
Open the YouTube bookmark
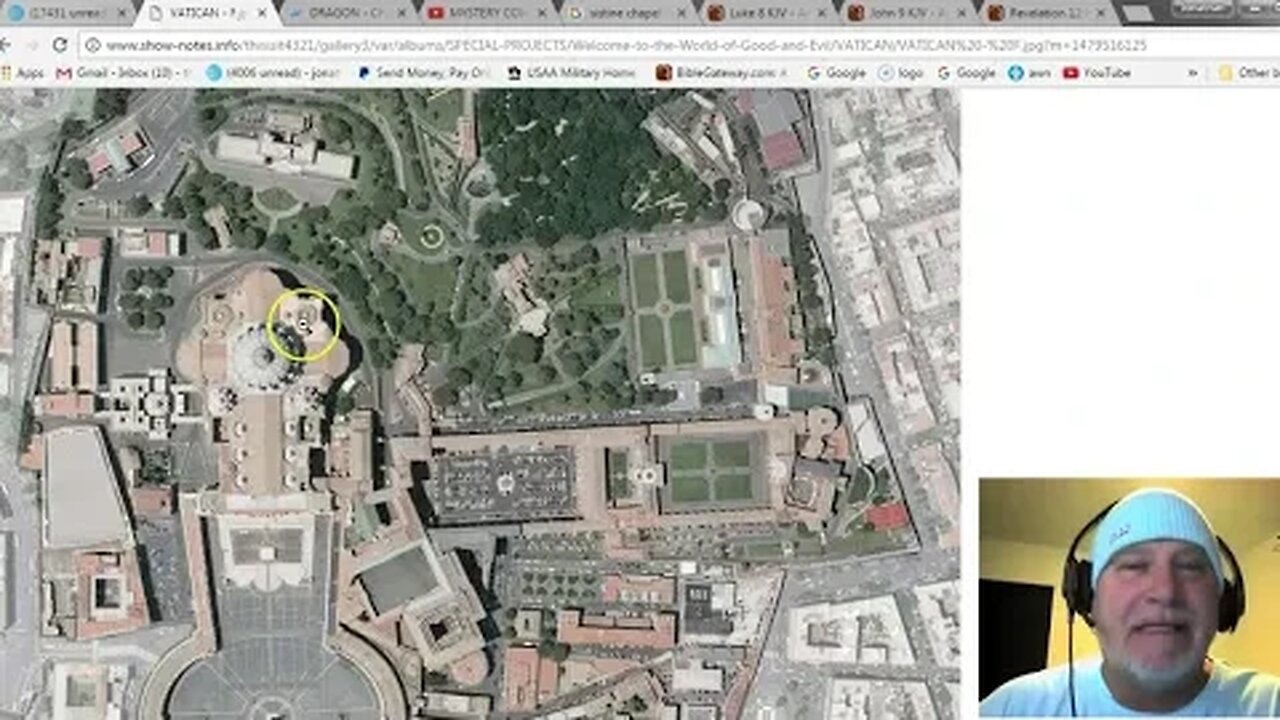(1097, 73)
